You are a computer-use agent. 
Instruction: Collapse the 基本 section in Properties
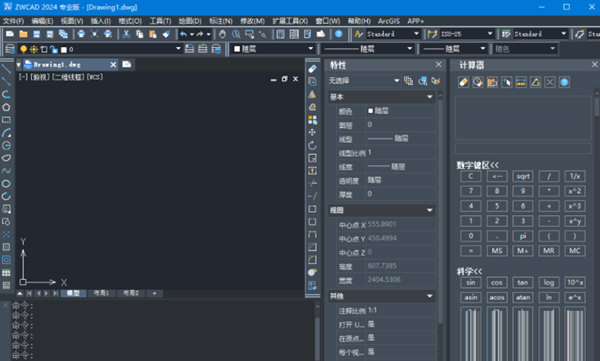tap(430, 97)
